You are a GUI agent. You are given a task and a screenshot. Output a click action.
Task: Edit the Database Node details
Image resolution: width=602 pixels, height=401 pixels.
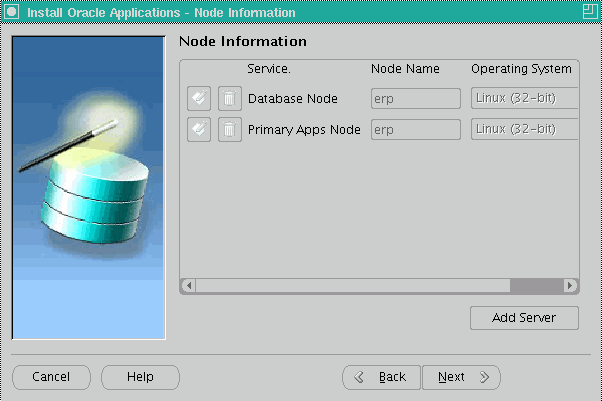point(199,98)
